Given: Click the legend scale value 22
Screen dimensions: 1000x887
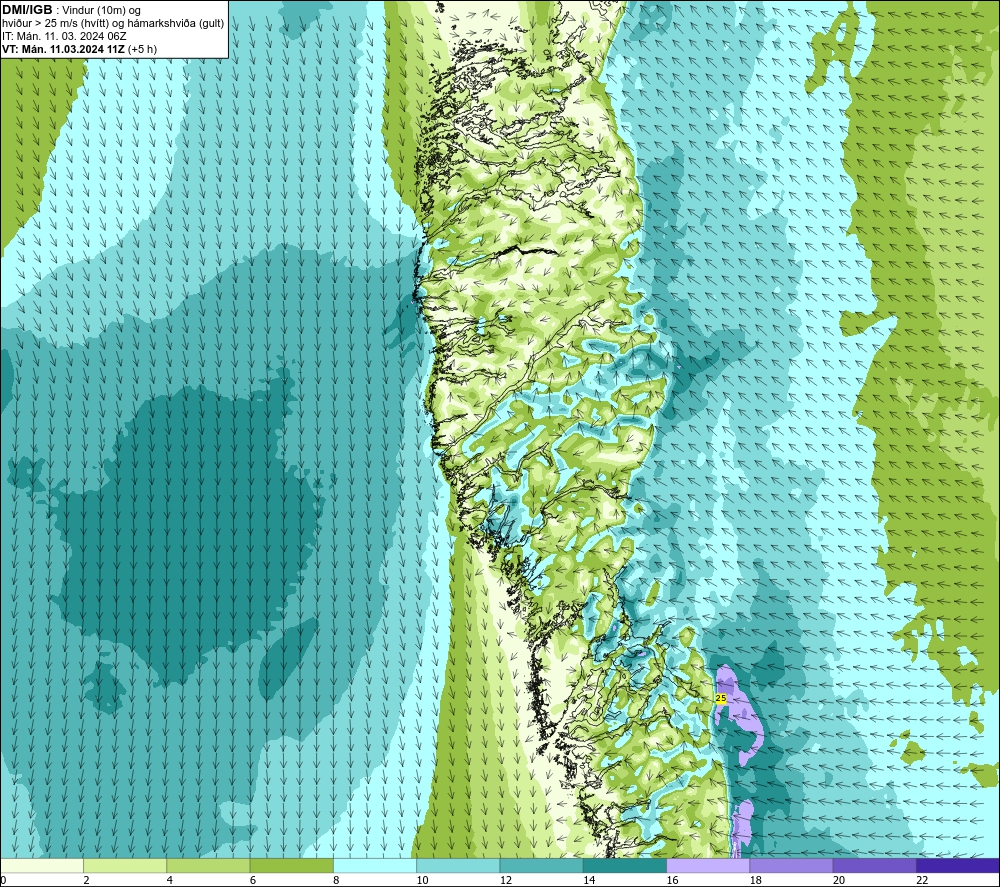Looking at the screenshot, I should coord(922,880).
